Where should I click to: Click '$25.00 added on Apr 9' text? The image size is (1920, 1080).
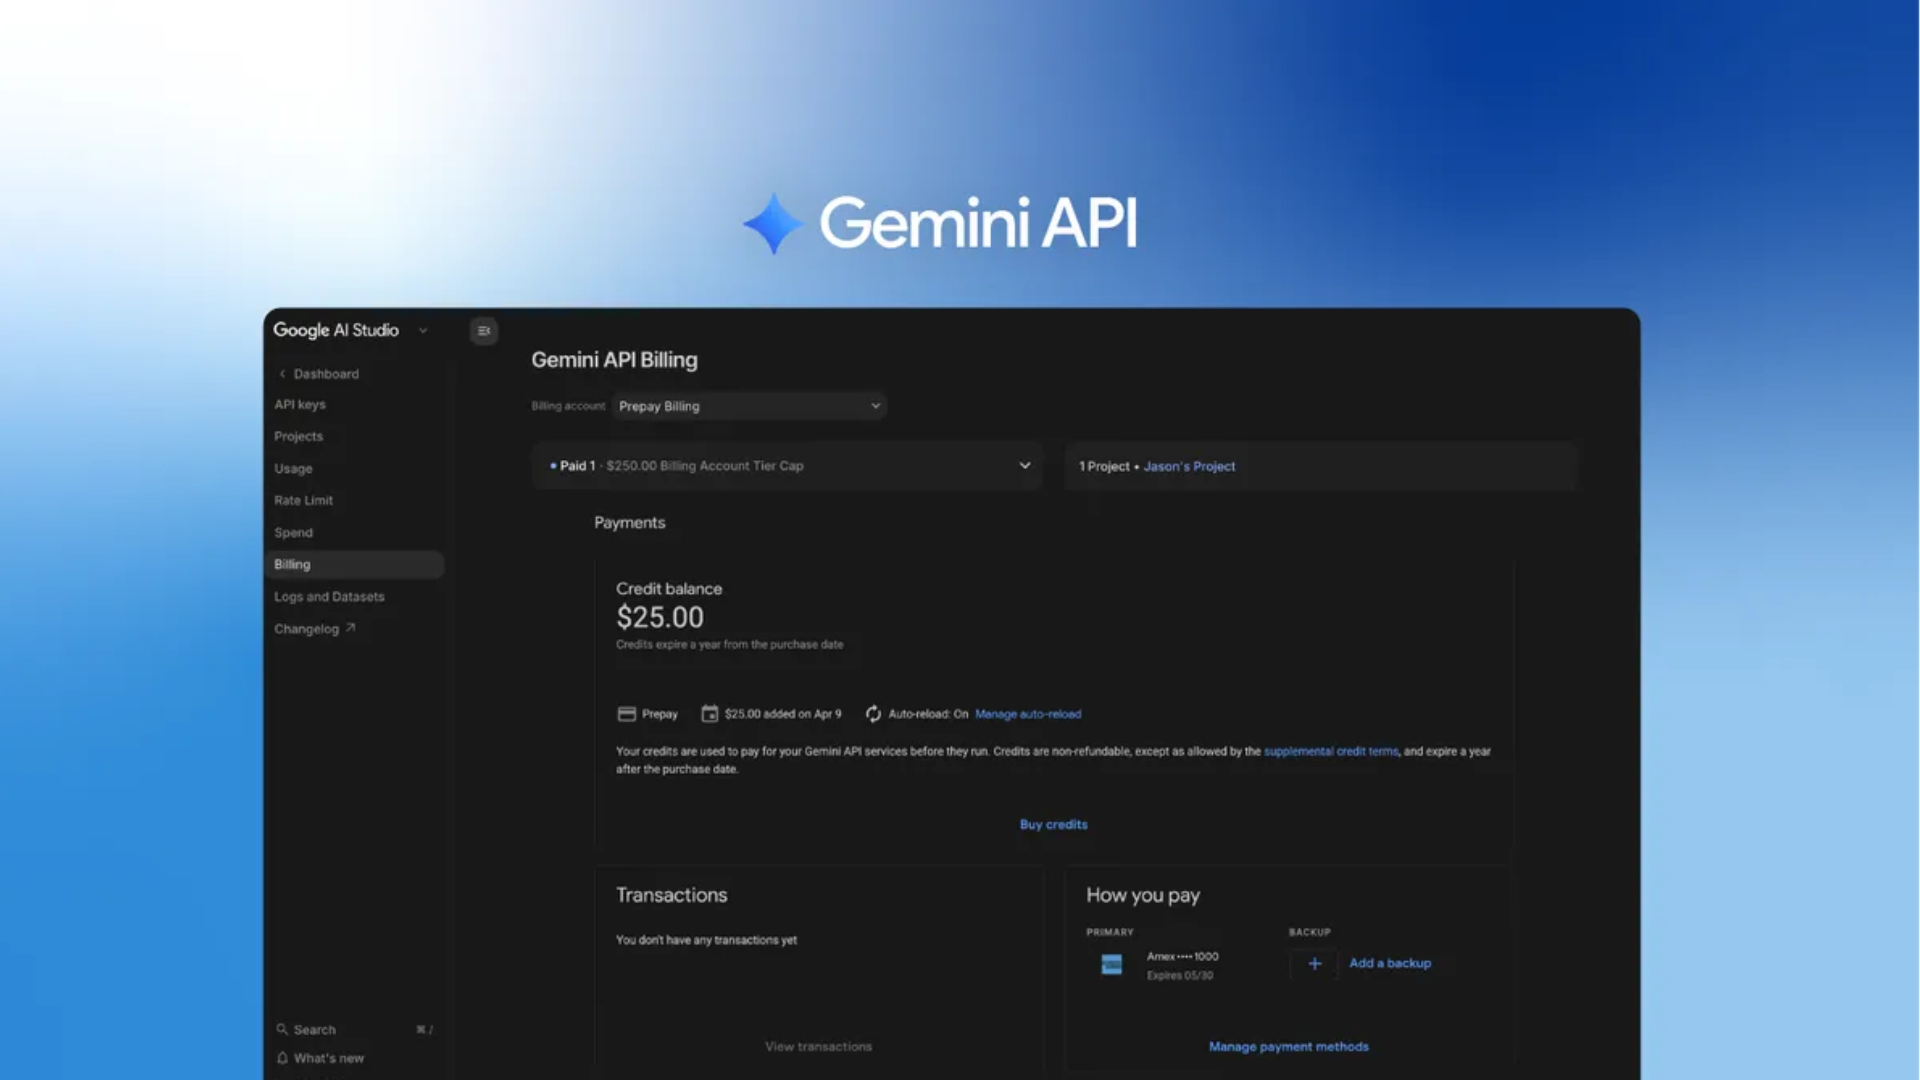tap(783, 714)
